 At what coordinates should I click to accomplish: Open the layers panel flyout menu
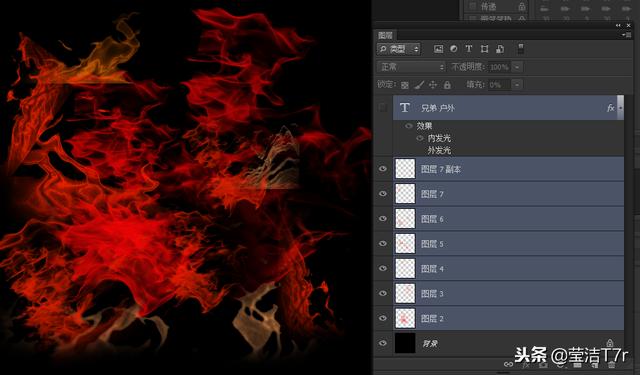point(626,35)
